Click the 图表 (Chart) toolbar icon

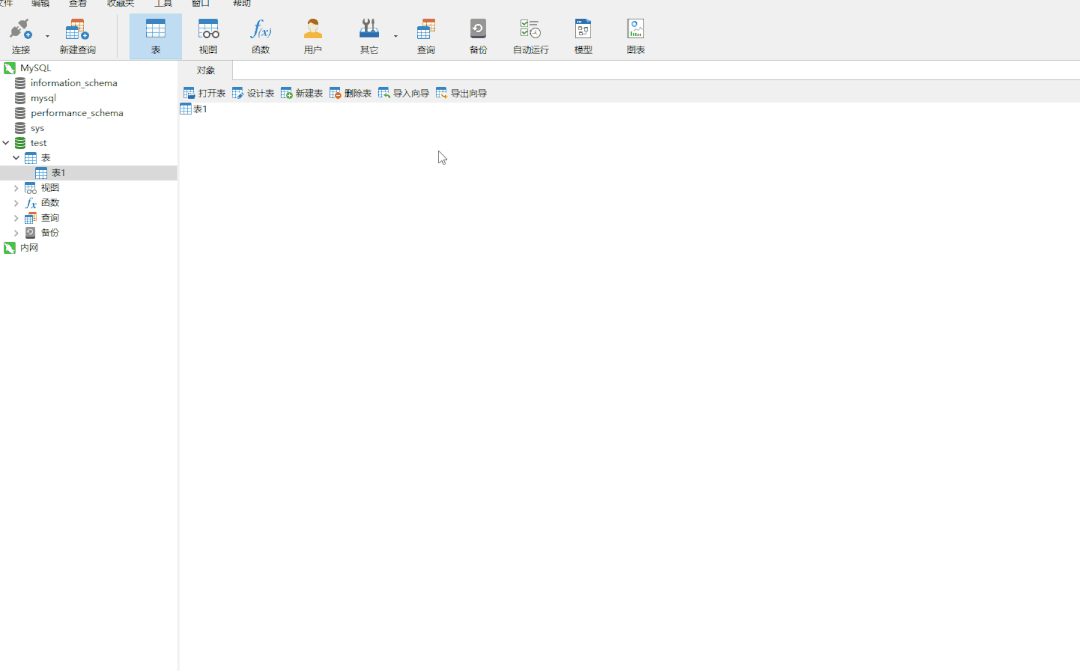pos(635,36)
